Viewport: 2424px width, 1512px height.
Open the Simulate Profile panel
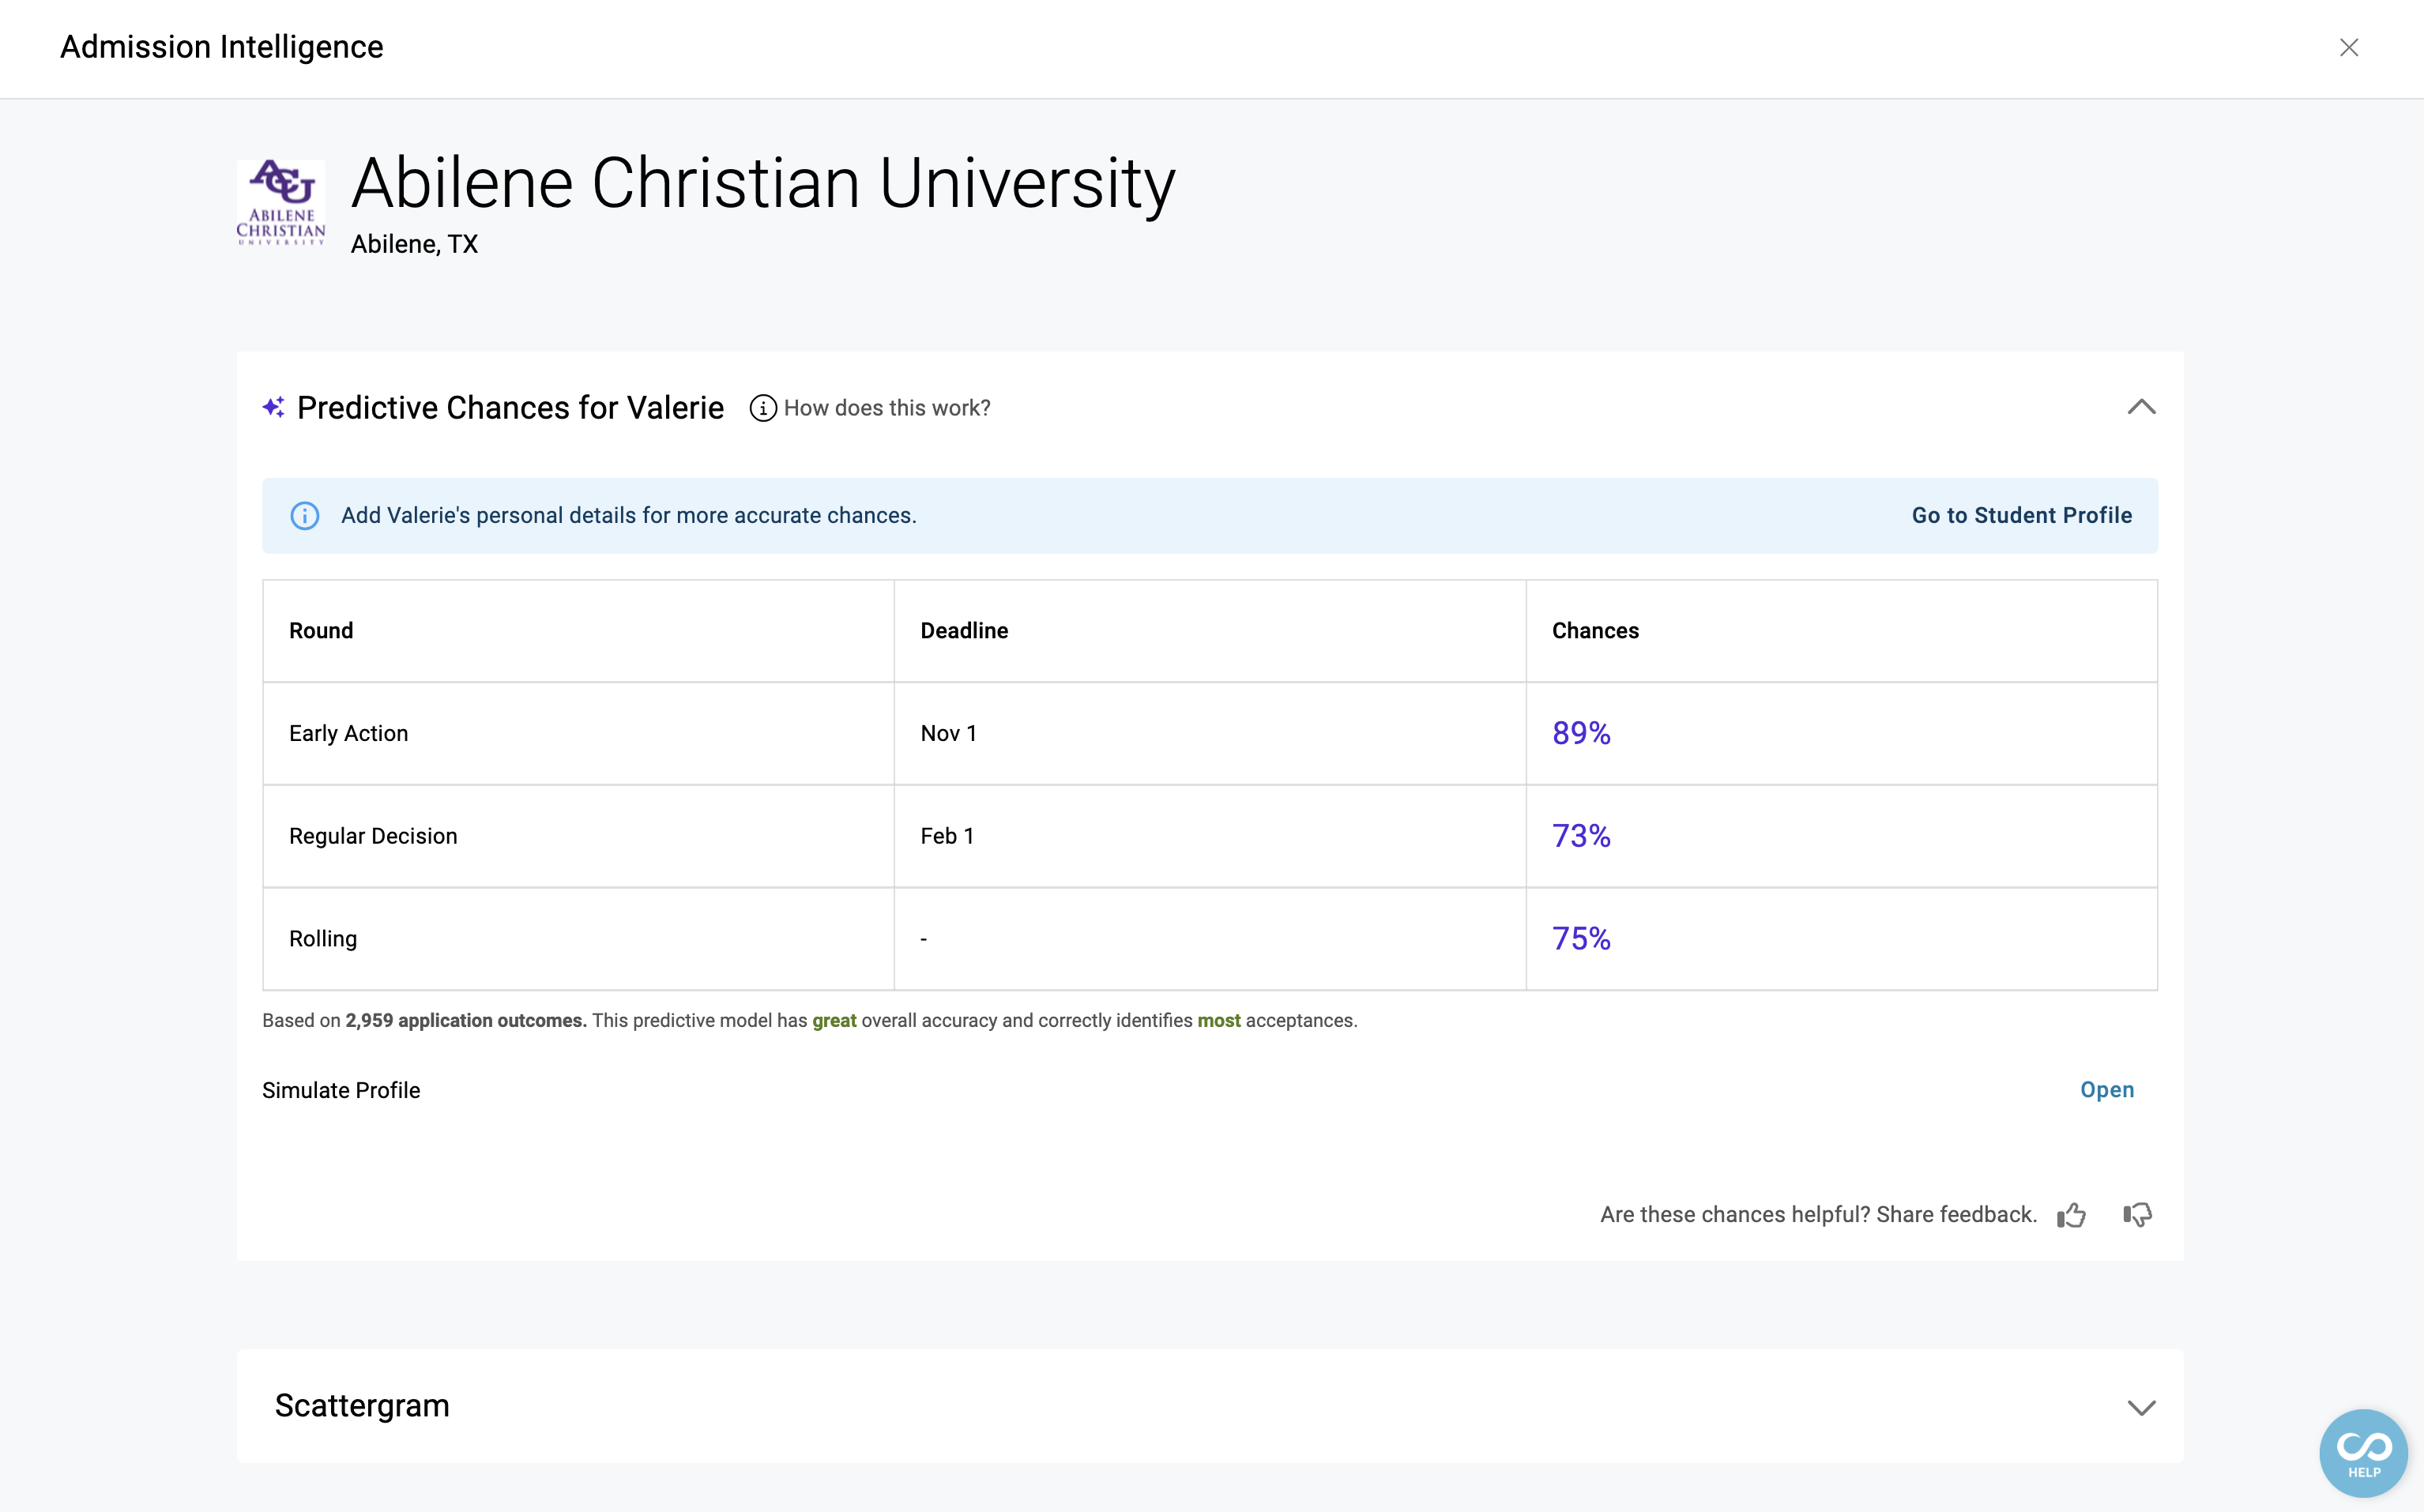(2107, 1090)
